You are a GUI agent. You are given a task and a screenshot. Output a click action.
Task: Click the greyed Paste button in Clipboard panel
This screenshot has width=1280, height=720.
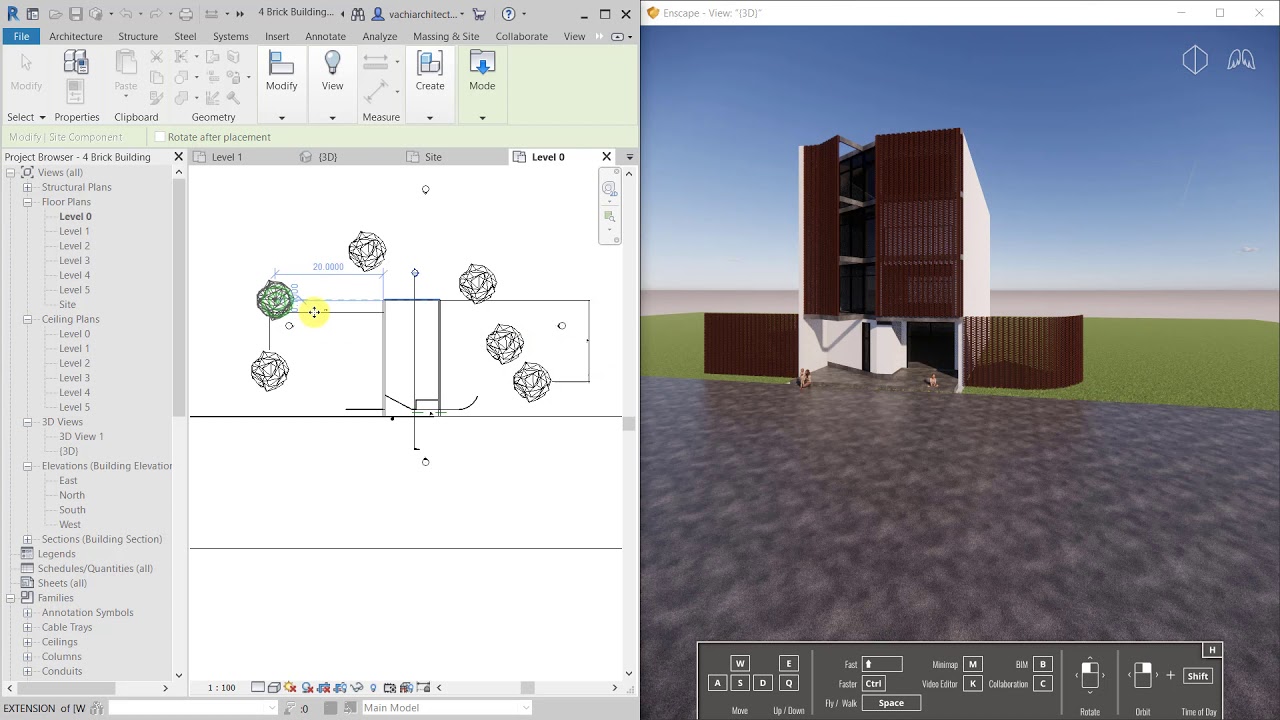coord(125,71)
